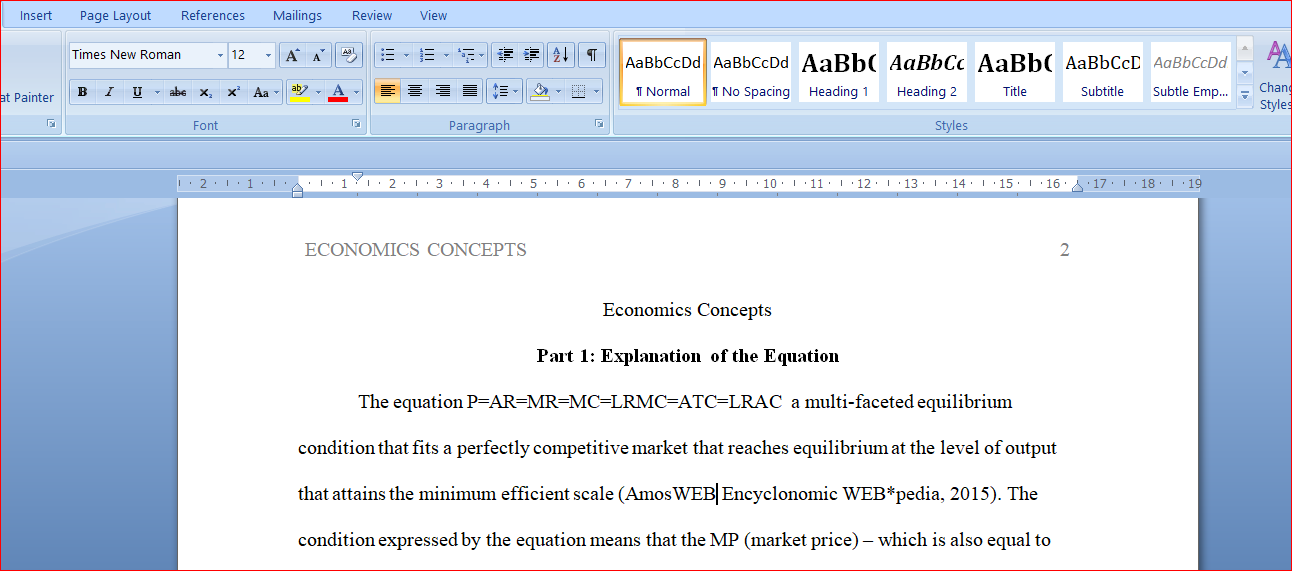Open the font name dropdown

(220, 55)
